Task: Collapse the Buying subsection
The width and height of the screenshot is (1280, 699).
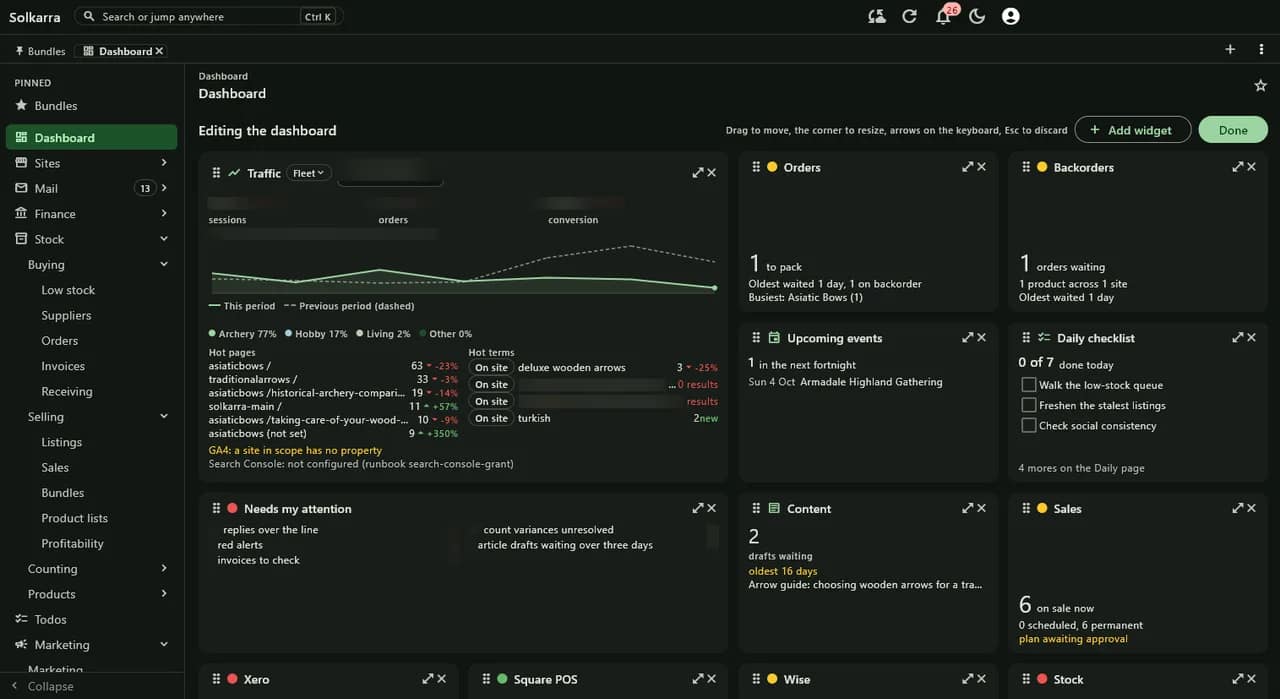Action: click(x=164, y=264)
